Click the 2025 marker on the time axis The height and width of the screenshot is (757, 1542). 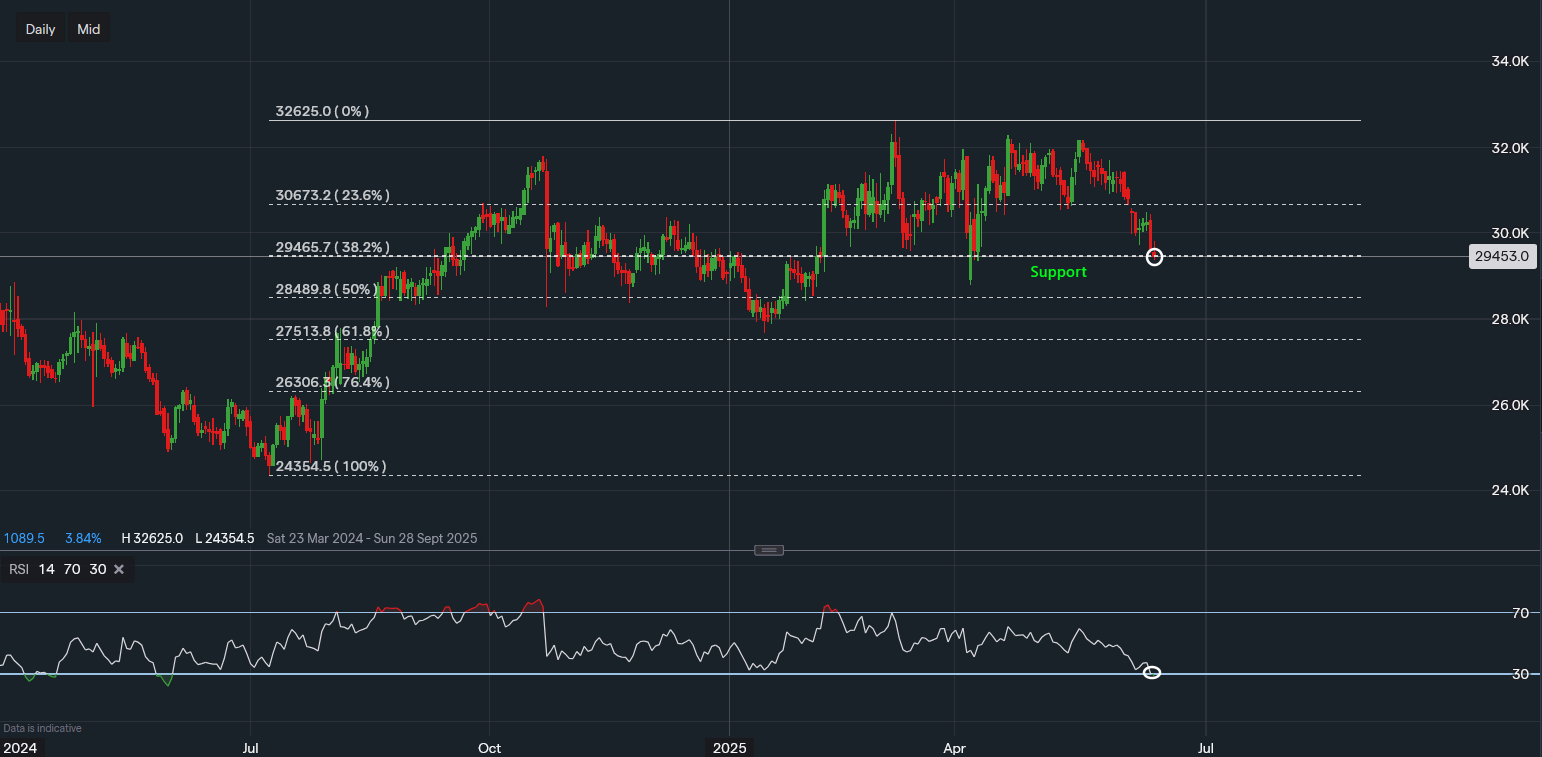point(729,747)
